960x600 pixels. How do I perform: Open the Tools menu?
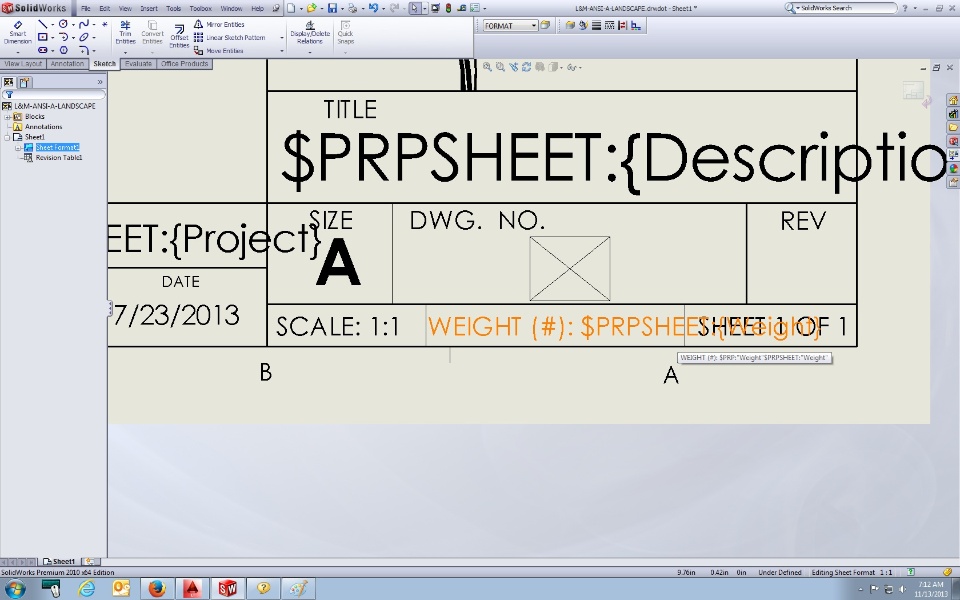coord(173,9)
